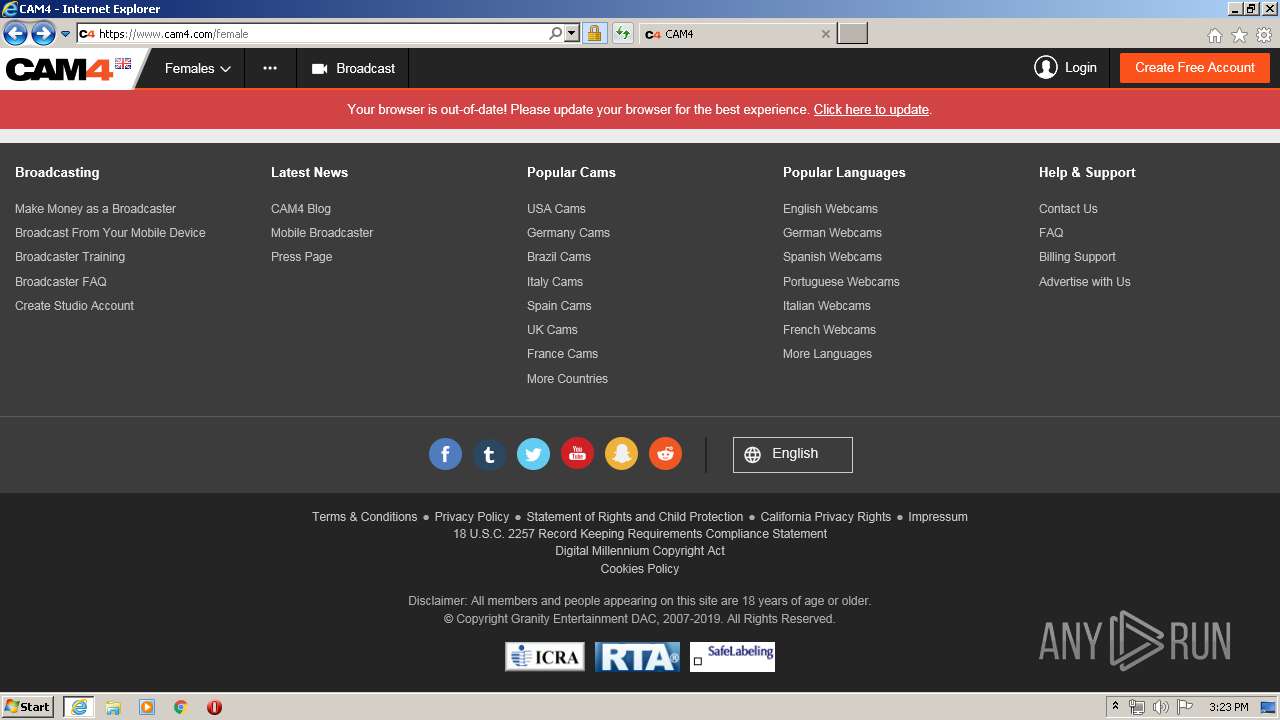Open browser Tools gear icon
Image resolution: width=1280 pixels, height=720 pixels.
[x=1264, y=35]
